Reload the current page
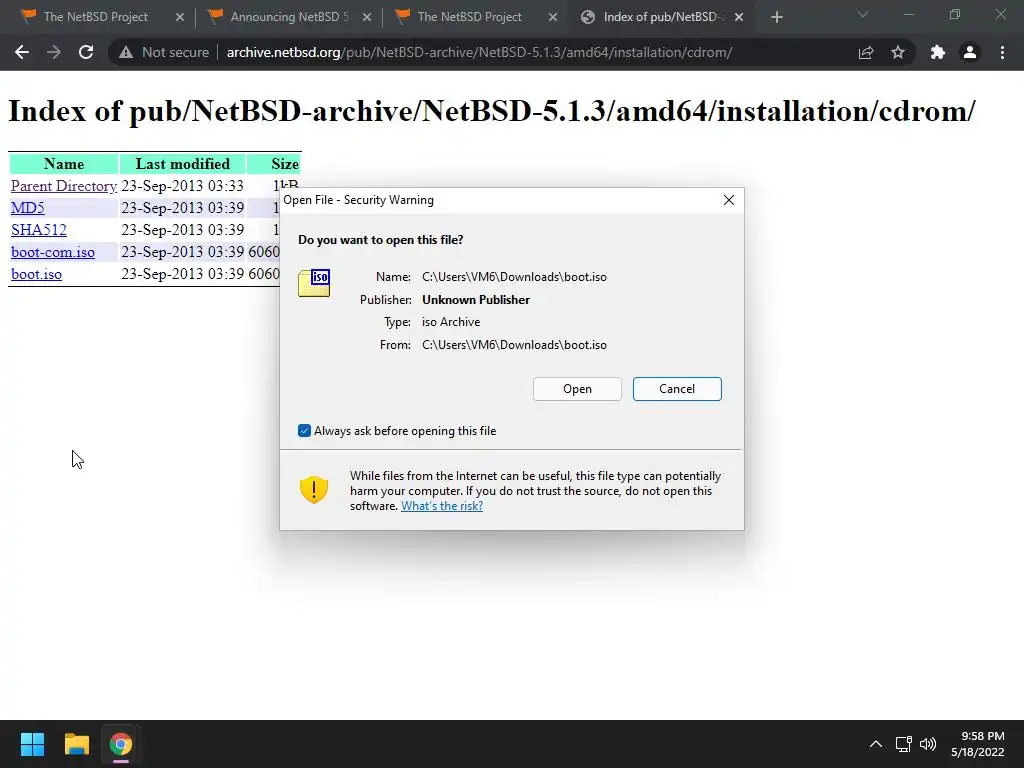This screenshot has height=768, width=1024. 86,52
